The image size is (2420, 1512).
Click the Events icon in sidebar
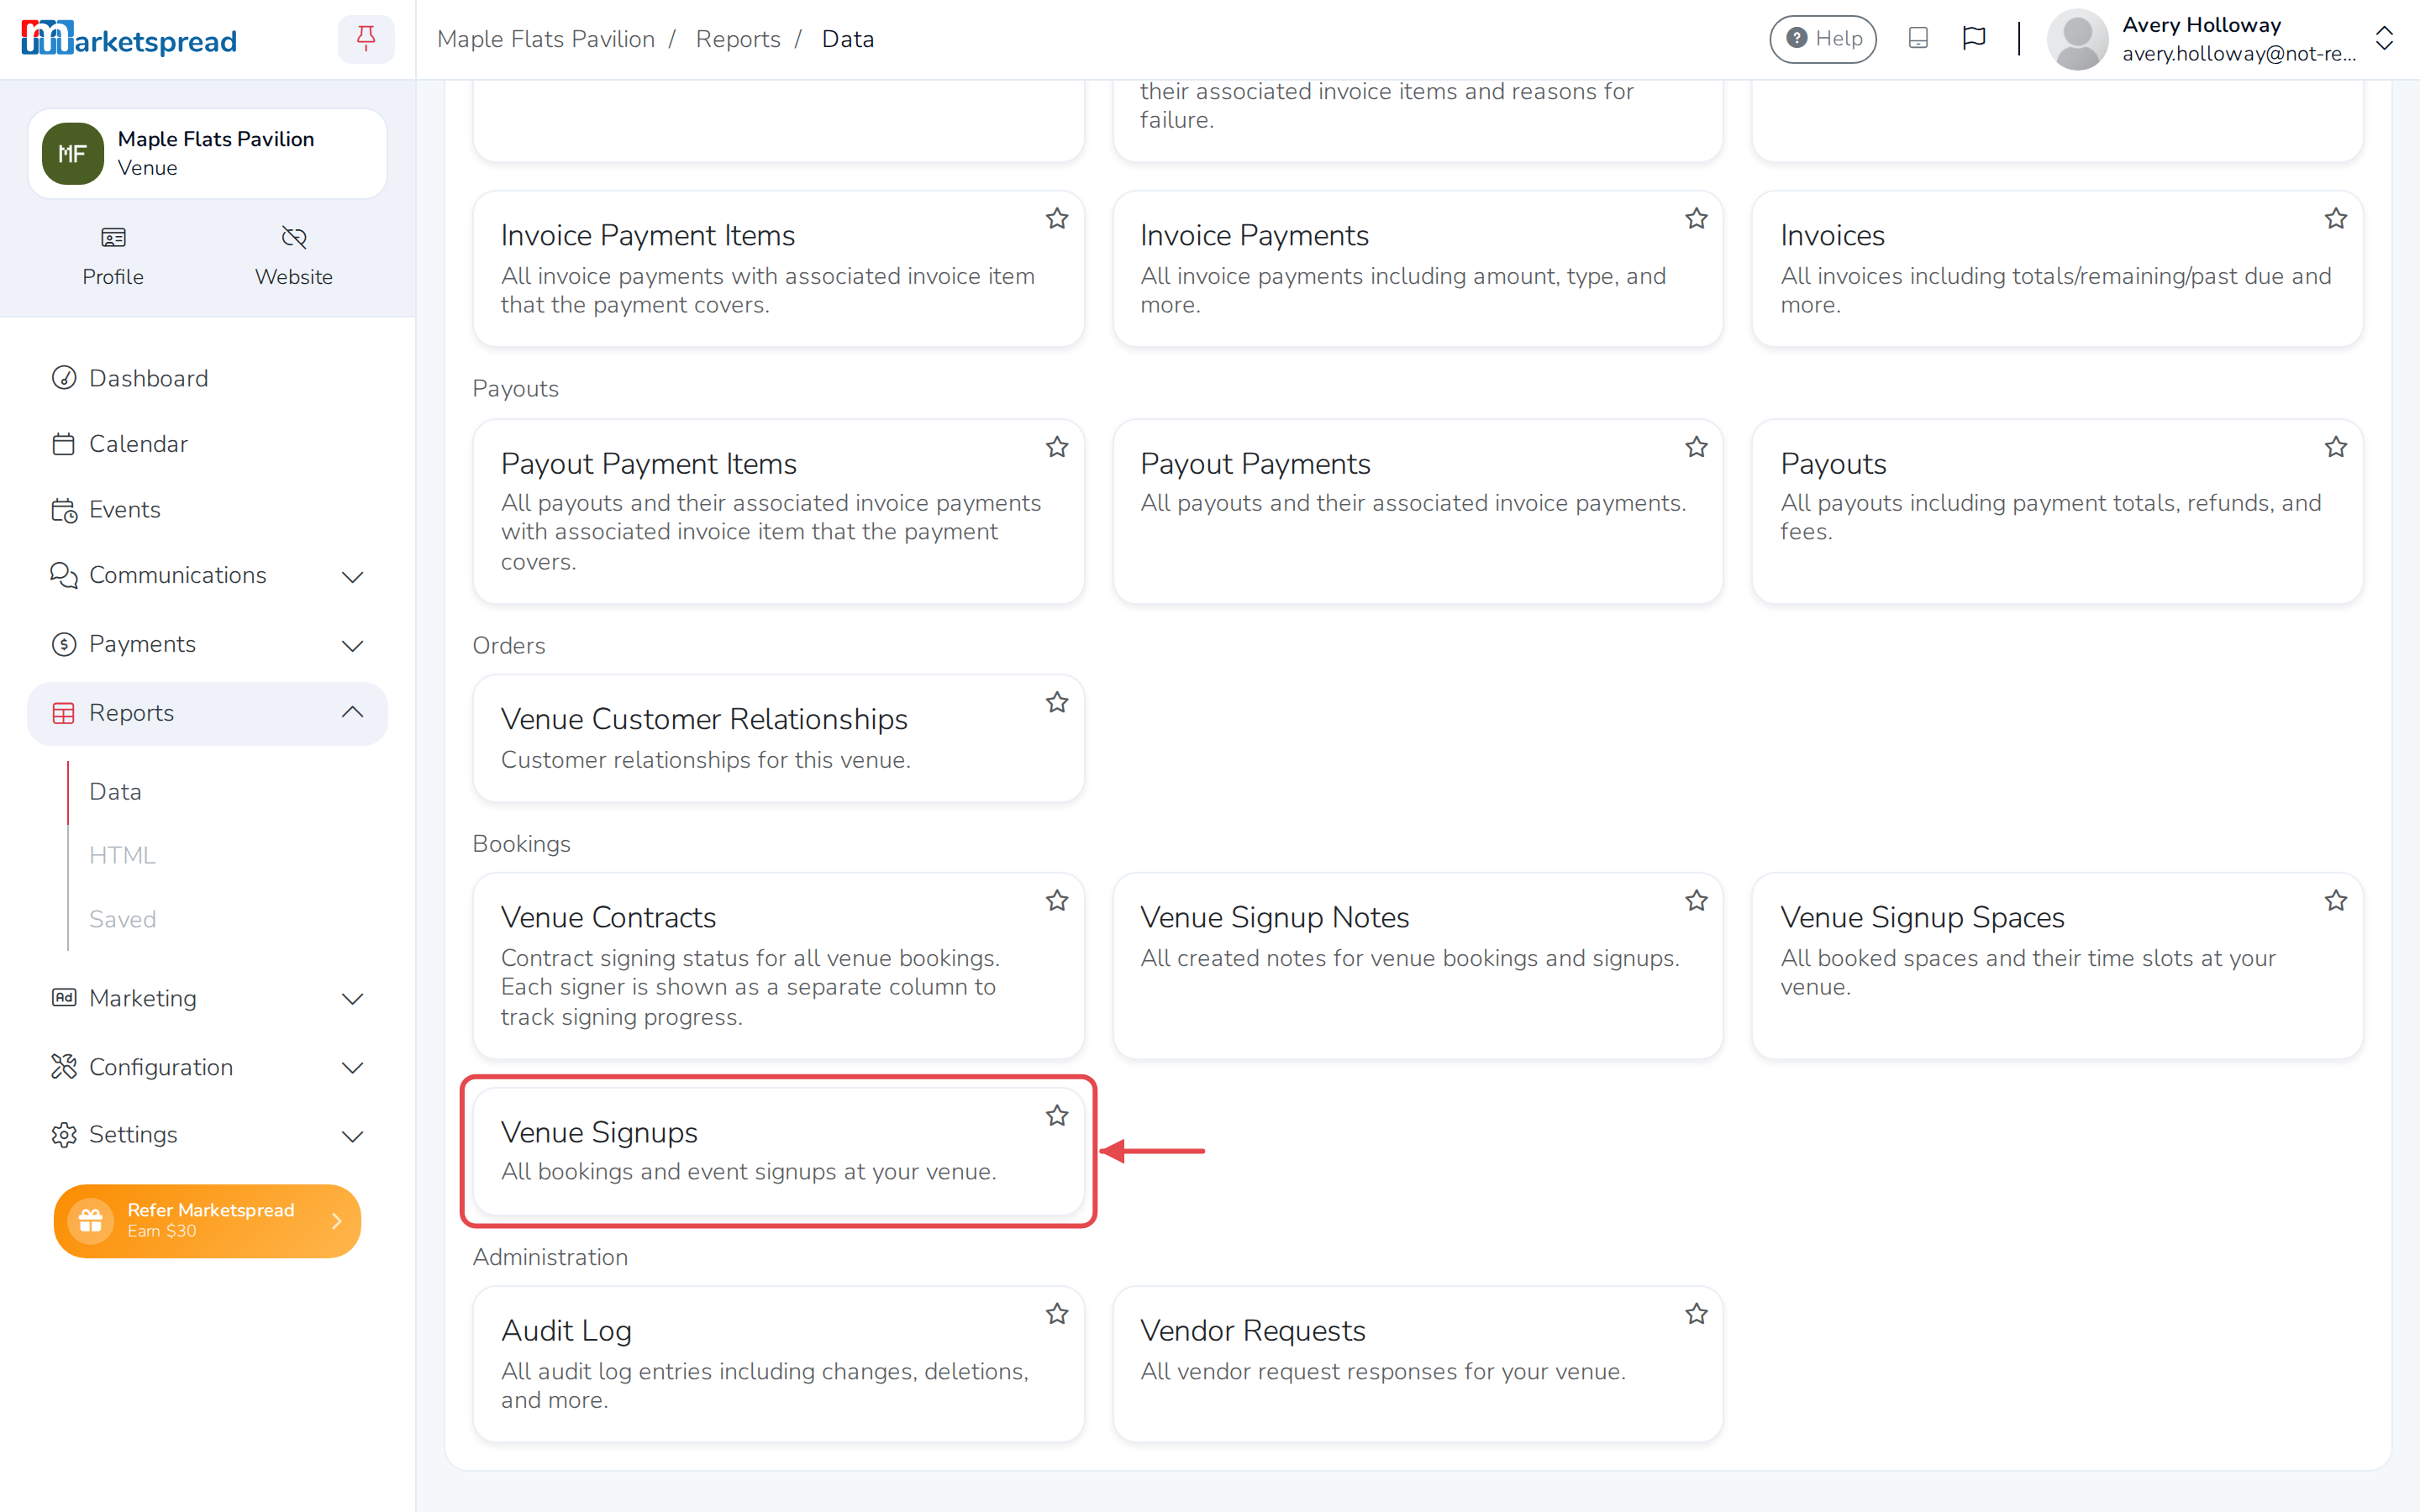pyautogui.click(x=64, y=510)
